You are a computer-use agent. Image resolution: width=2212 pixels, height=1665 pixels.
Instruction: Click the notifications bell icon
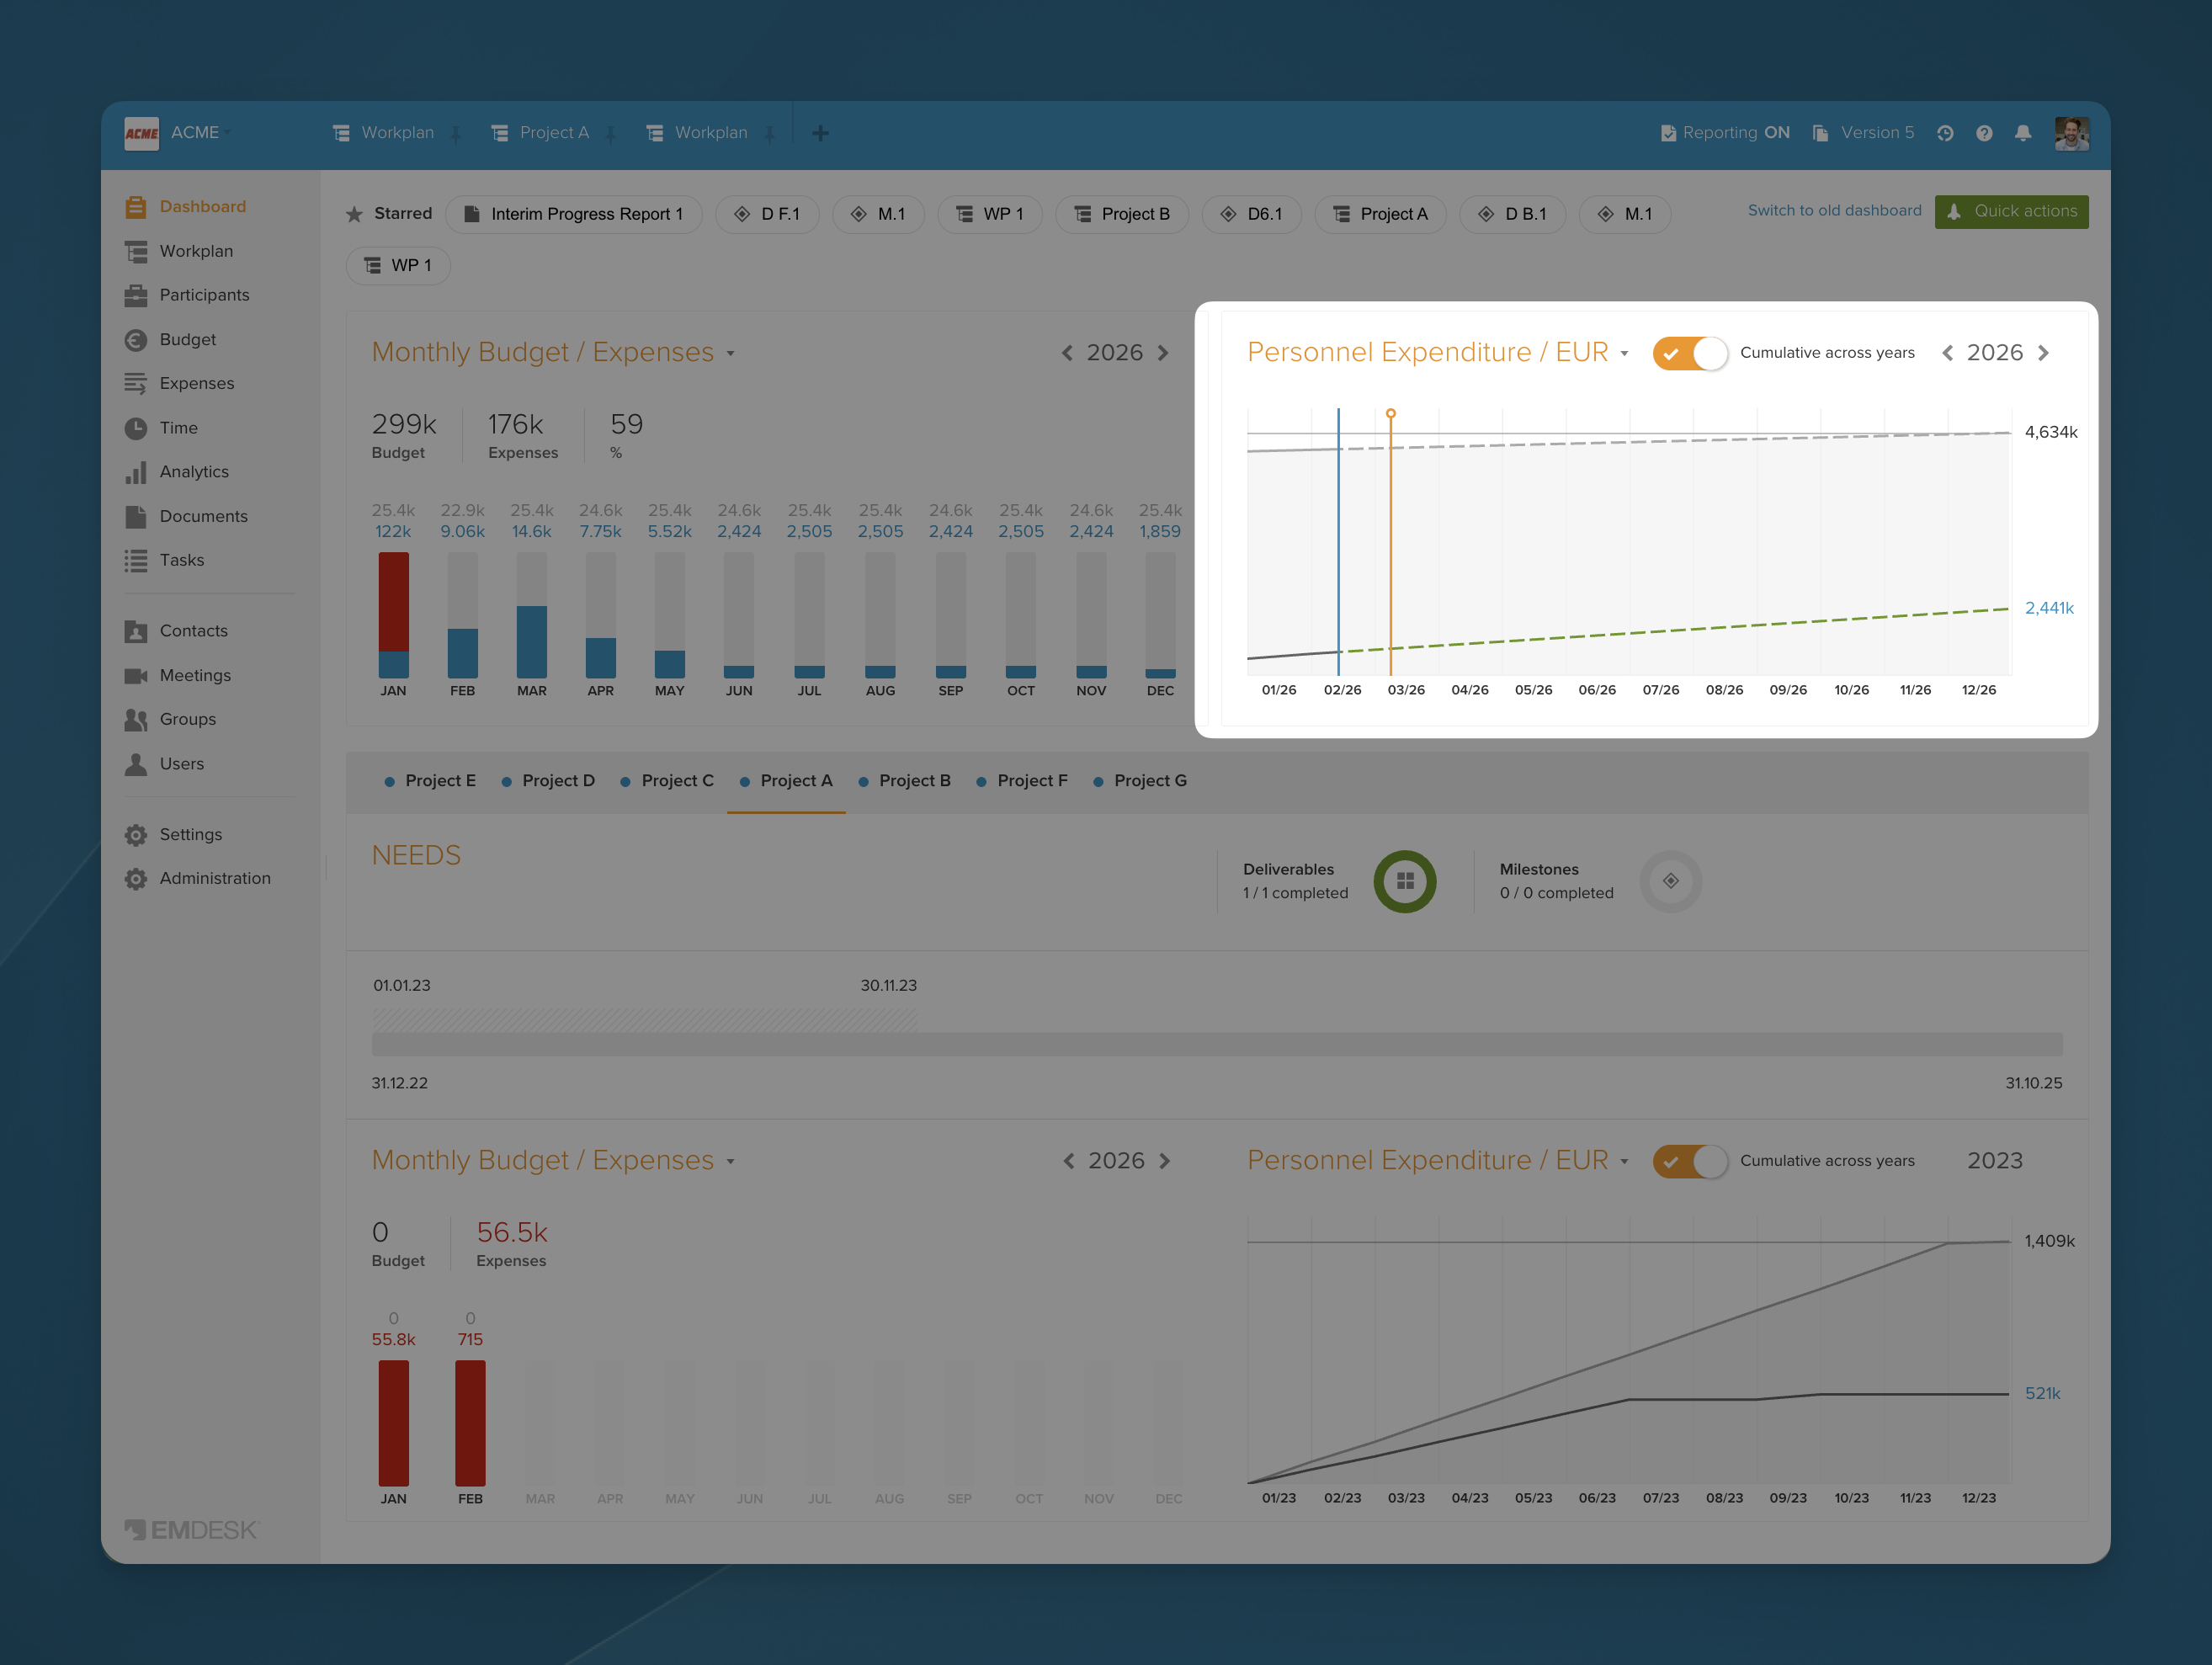2023,133
